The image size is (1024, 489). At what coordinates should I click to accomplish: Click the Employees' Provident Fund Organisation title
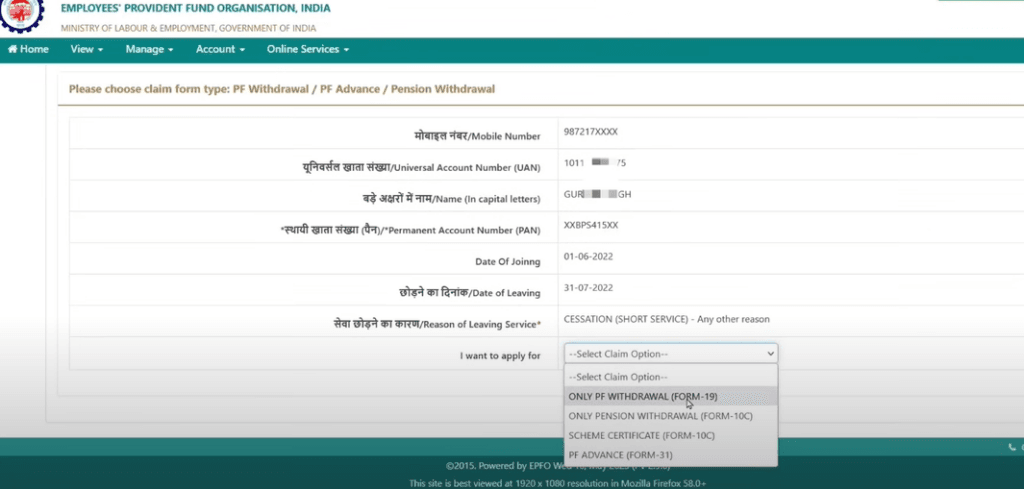195,8
